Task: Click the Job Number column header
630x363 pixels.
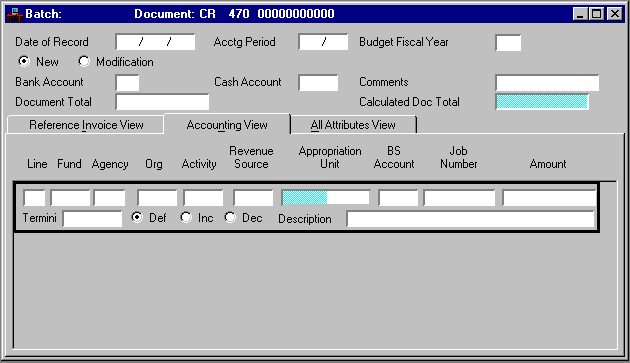Action: (458, 157)
